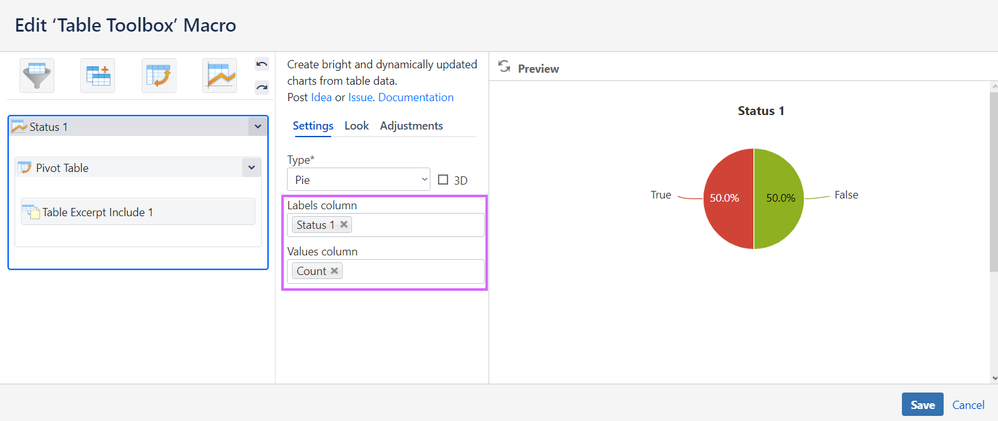Expand the Pivot Table dropdown arrow
Viewport: 998px width, 421px height.
tap(251, 168)
